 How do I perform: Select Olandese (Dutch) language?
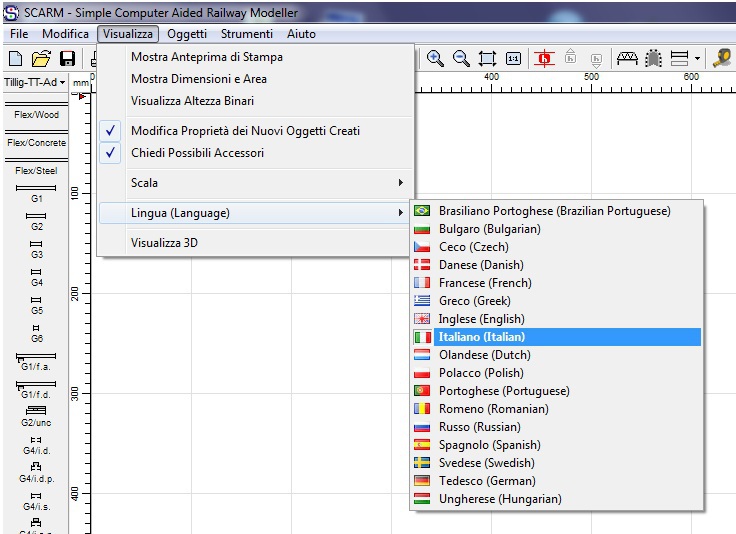pyautogui.click(x=557, y=355)
